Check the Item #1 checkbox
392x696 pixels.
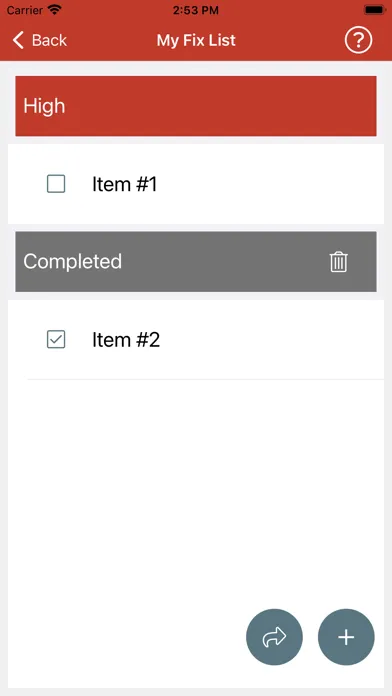tap(56, 184)
